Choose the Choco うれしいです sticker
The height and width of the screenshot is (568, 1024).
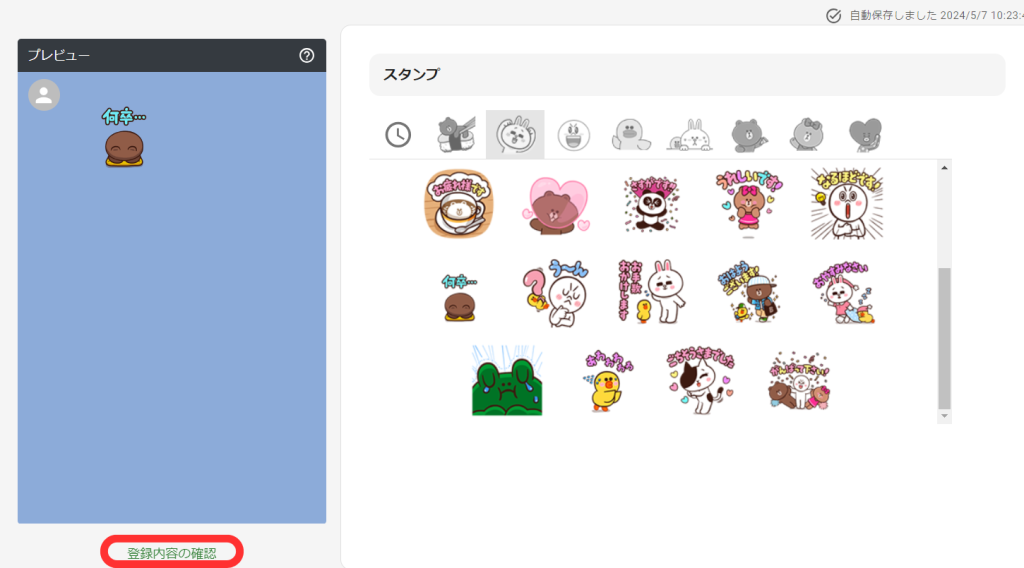coord(748,202)
